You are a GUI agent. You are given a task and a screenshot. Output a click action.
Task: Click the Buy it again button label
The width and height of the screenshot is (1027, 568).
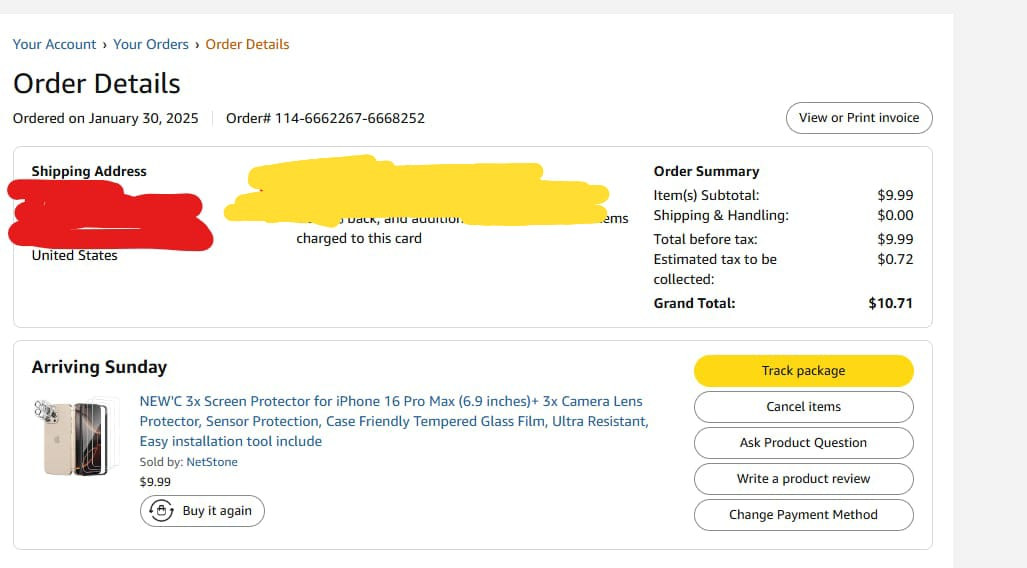pos(217,511)
